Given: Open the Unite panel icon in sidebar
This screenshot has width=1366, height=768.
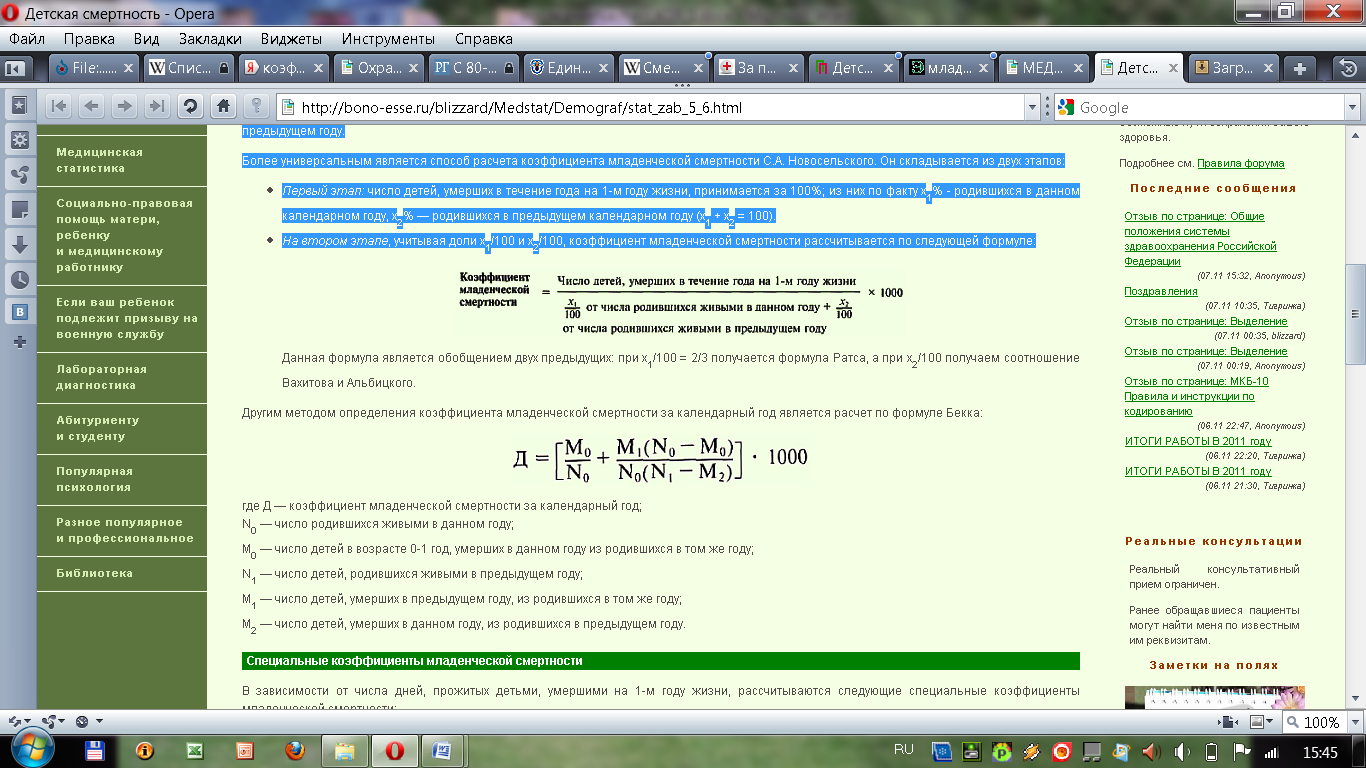Looking at the screenshot, I should 19,174.
